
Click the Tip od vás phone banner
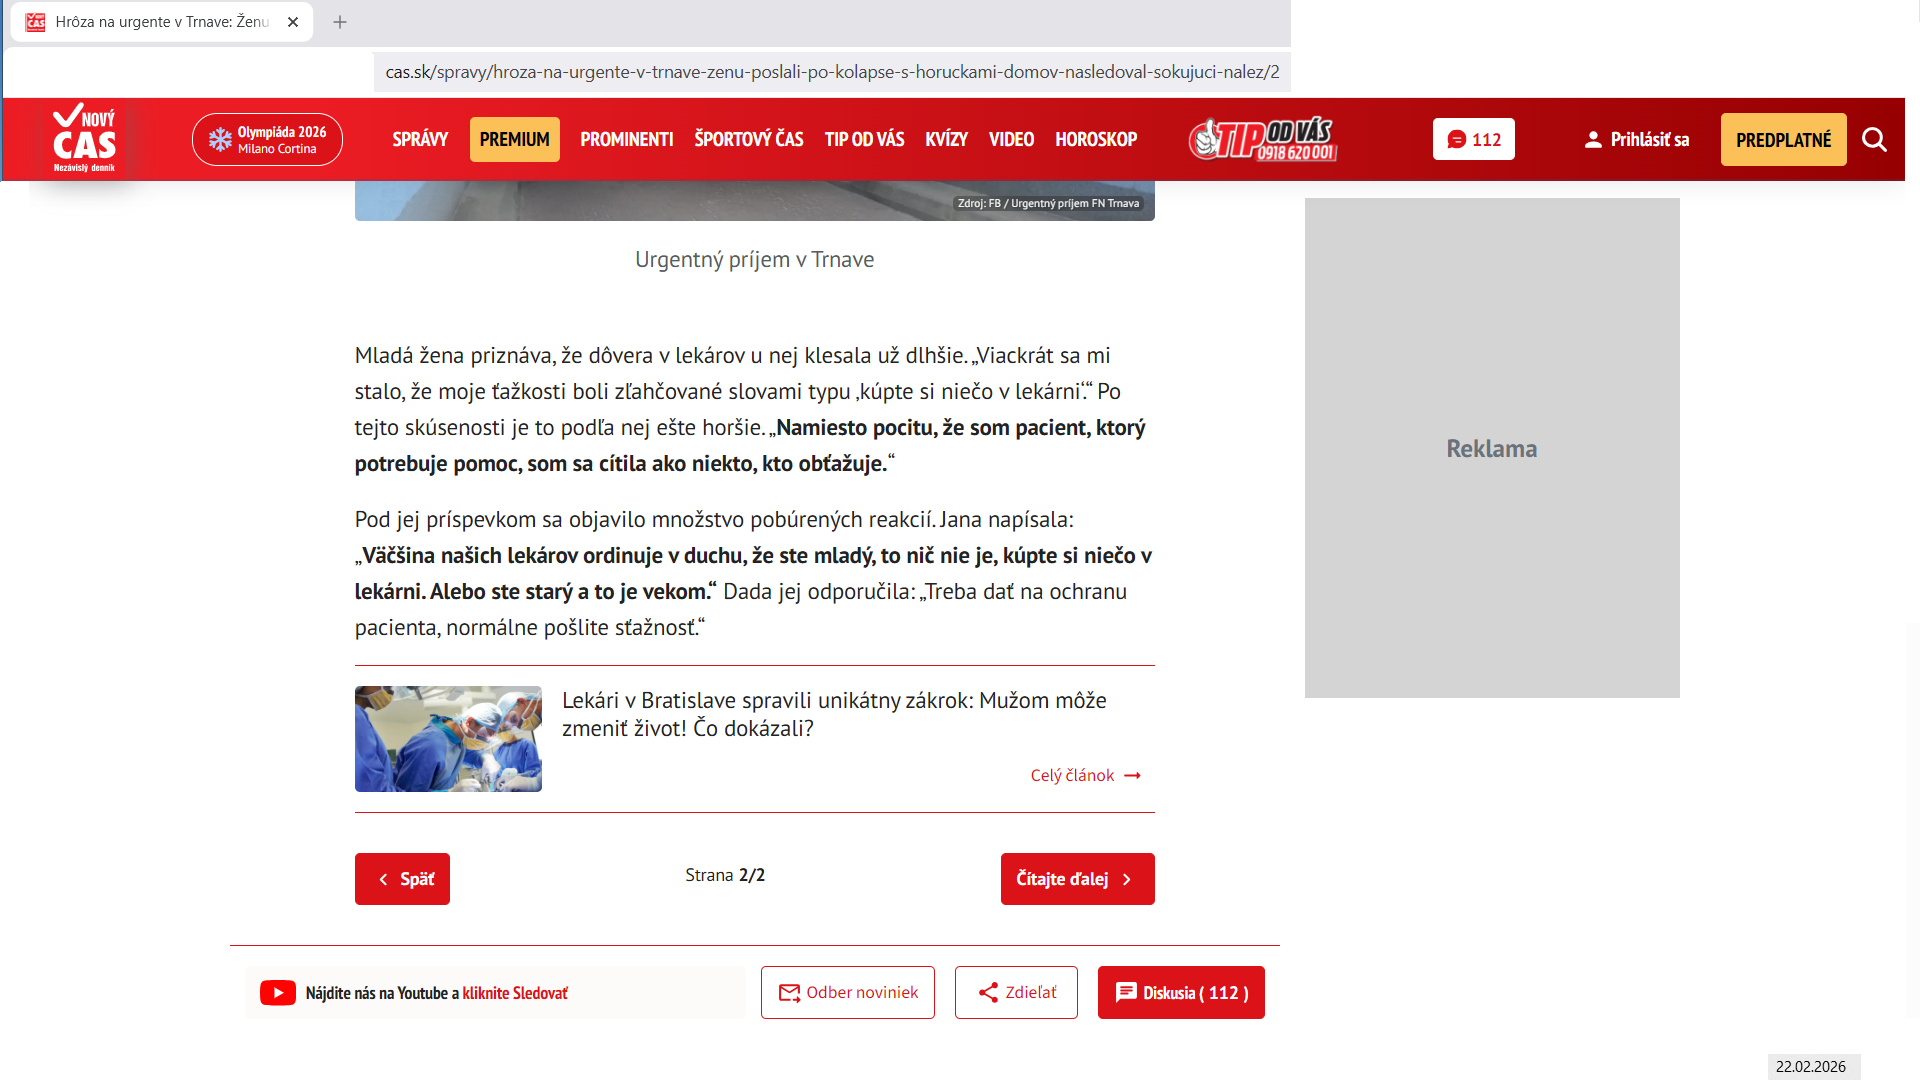1263,140
